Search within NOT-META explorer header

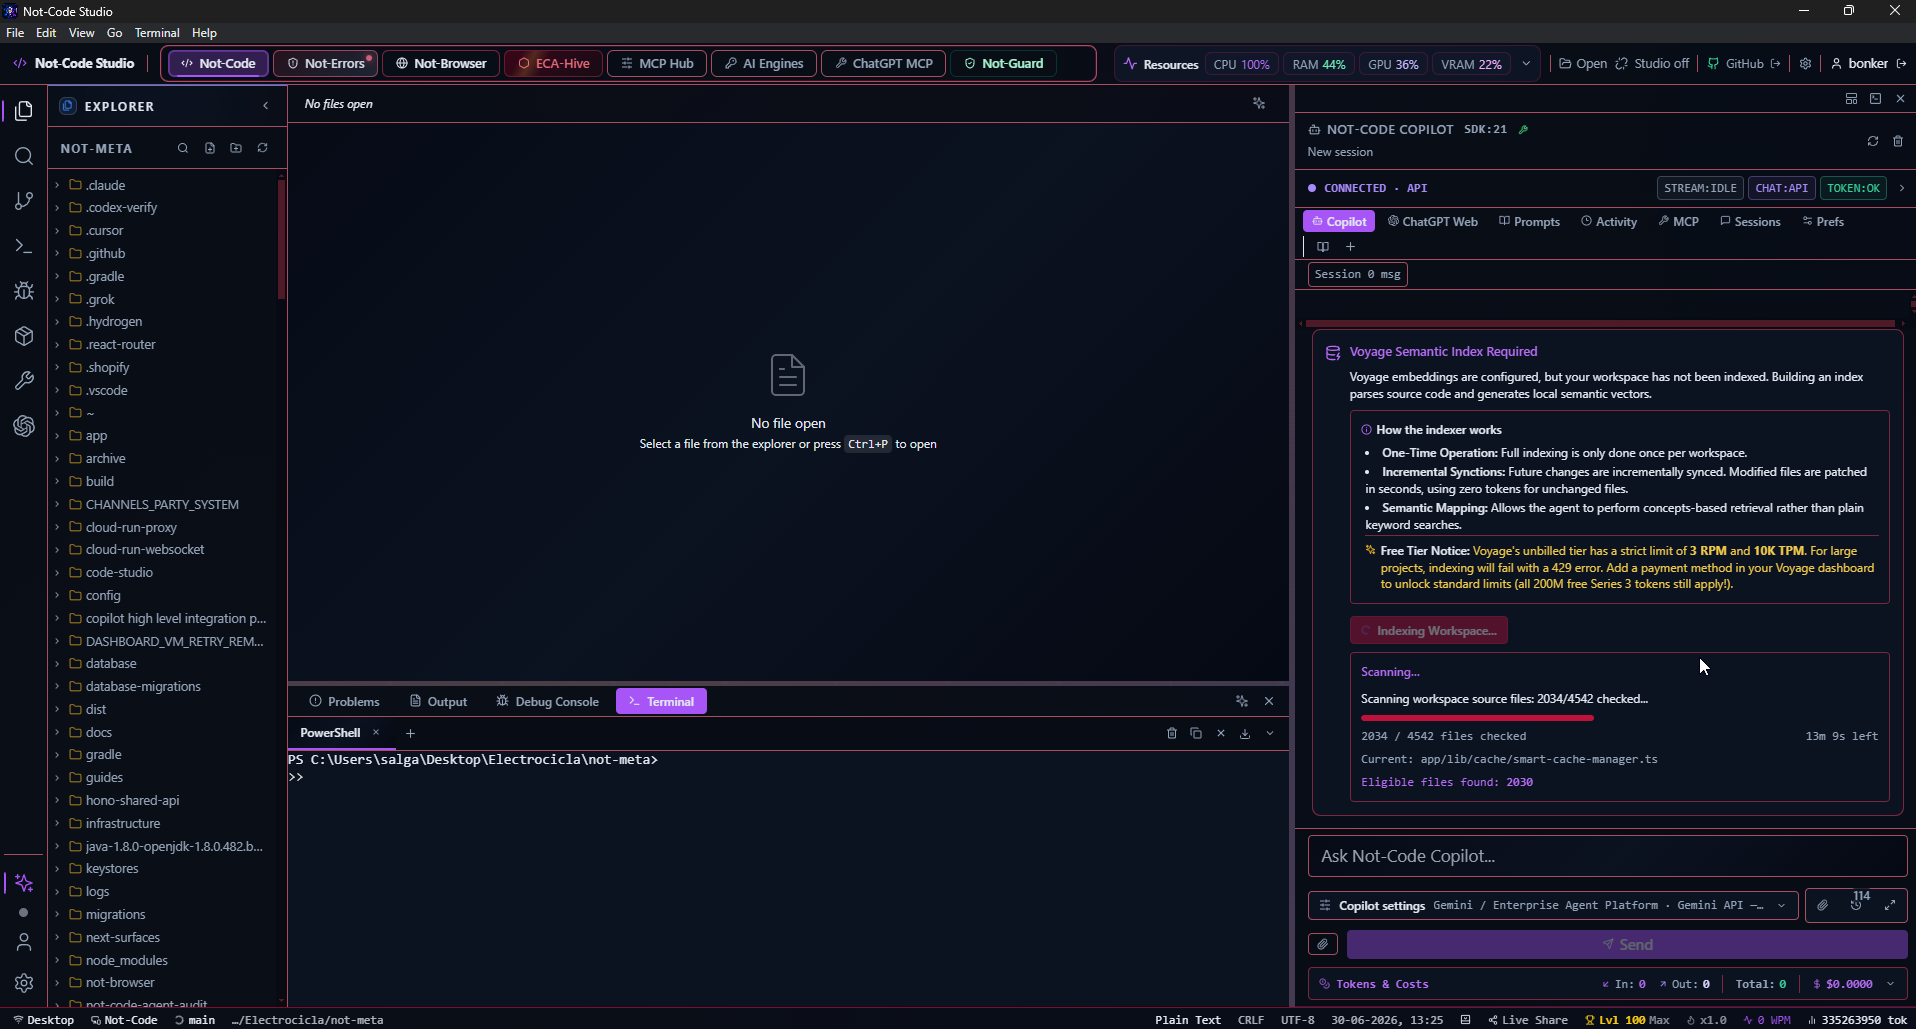(183, 148)
